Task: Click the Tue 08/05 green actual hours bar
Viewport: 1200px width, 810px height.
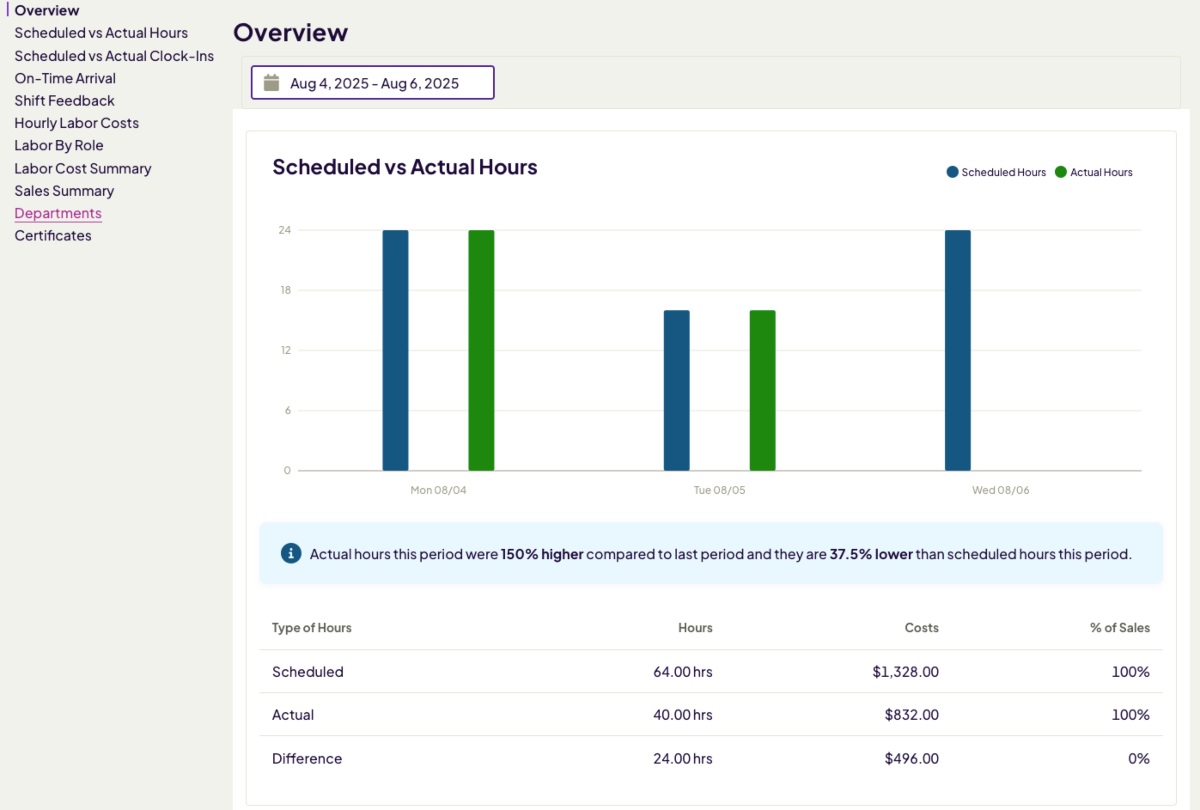Action: point(760,390)
